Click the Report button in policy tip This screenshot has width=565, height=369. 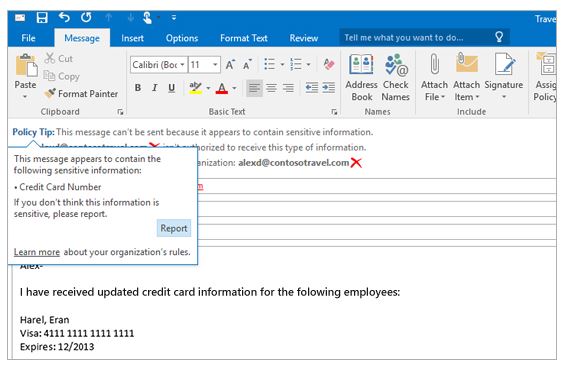[x=174, y=228]
